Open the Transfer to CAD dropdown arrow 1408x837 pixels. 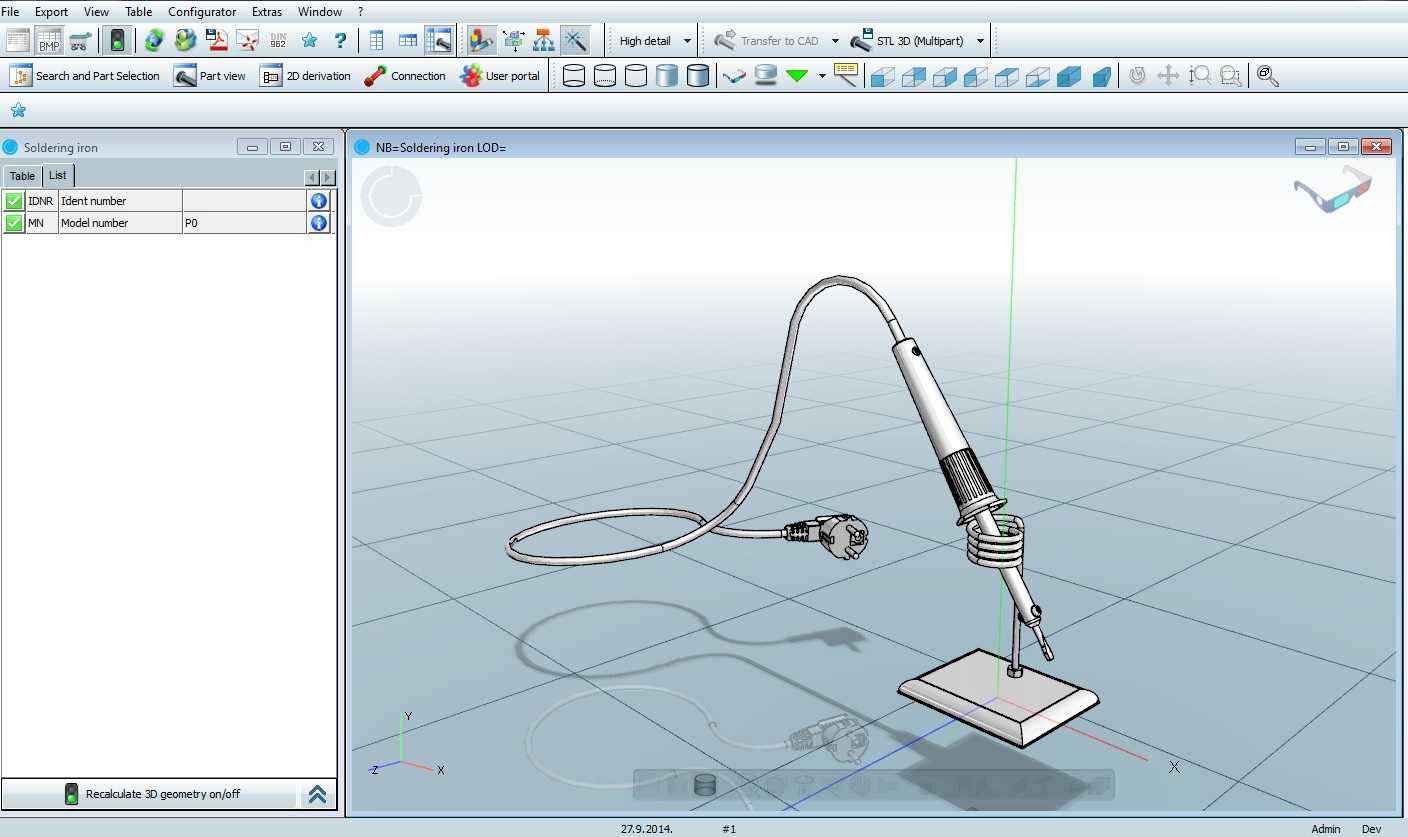835,41
